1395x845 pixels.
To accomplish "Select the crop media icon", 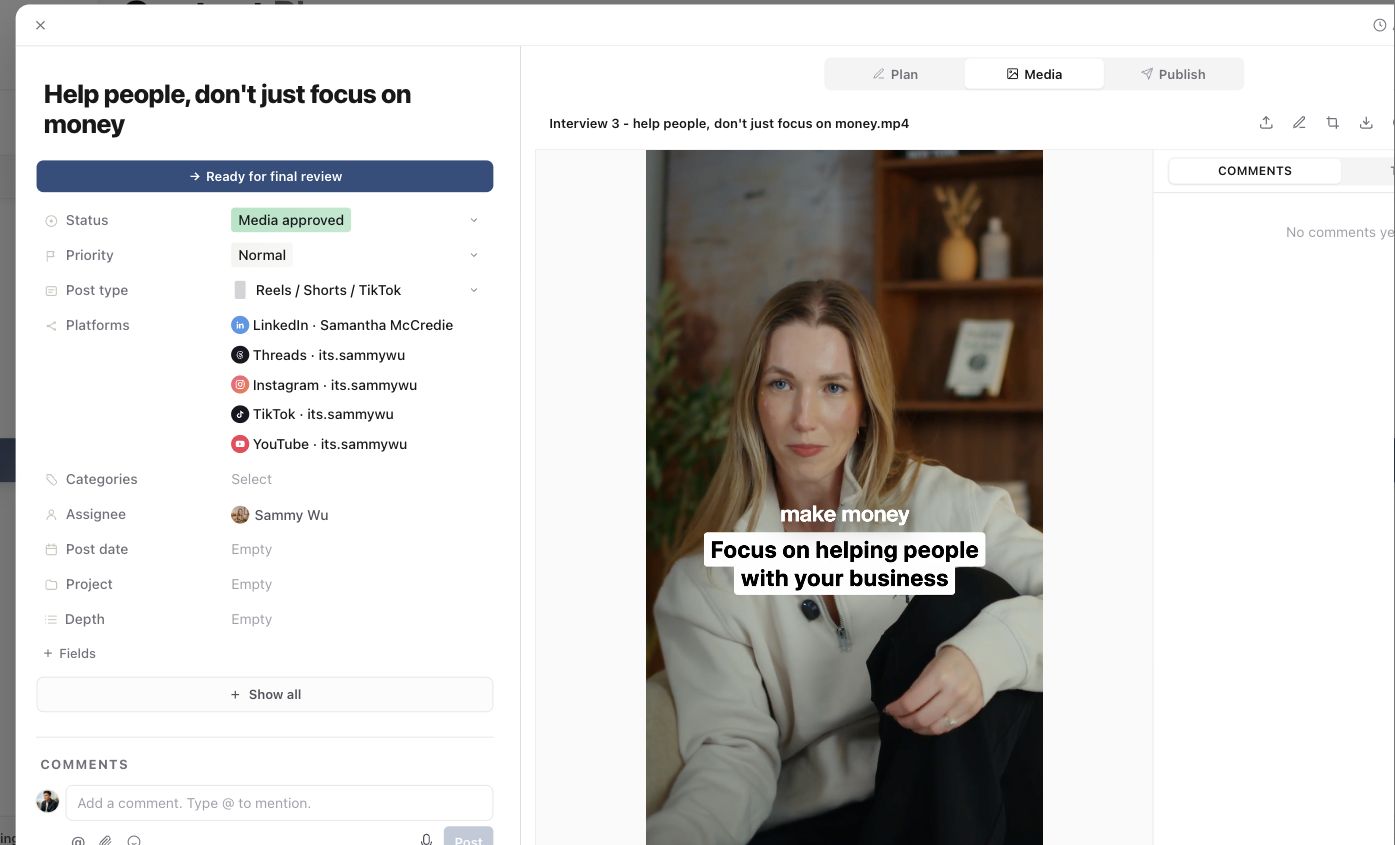I will coord(1333,123).
